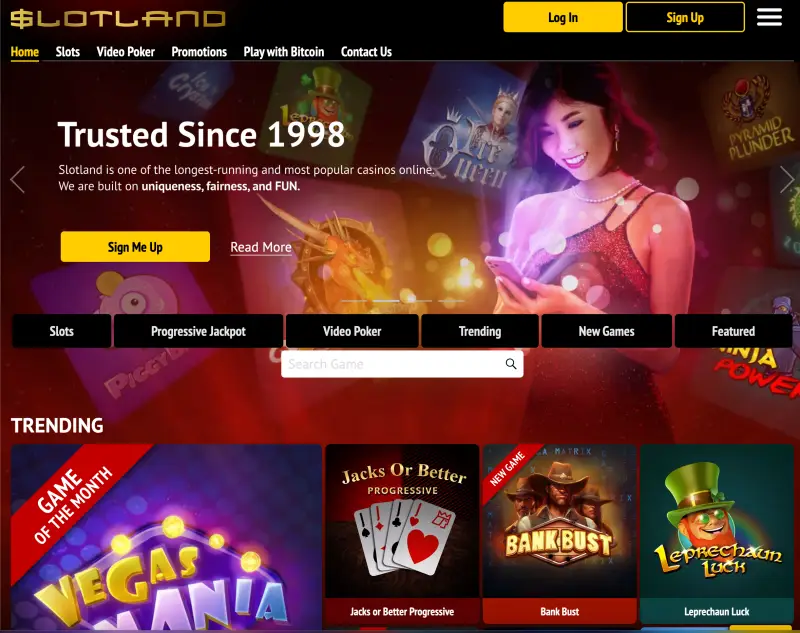This screenshot has width=800, height=633.
Task: Select the Featured category tab
Action: tap(733, 331)
